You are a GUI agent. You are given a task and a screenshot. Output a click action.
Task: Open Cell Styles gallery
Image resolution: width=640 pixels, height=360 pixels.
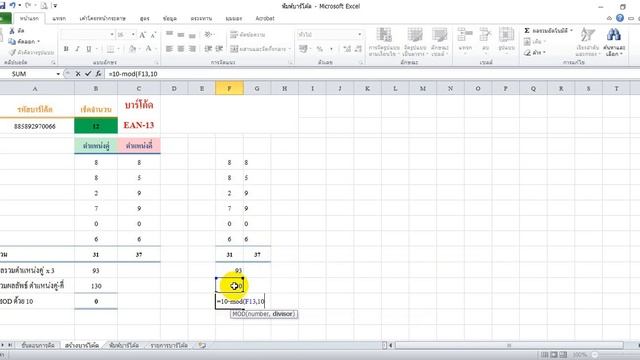pyautogui.click(x=440, y=42)
